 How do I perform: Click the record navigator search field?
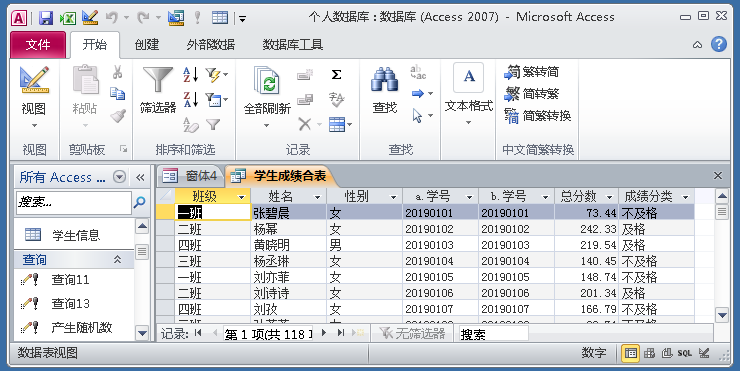tap(494, 334)
